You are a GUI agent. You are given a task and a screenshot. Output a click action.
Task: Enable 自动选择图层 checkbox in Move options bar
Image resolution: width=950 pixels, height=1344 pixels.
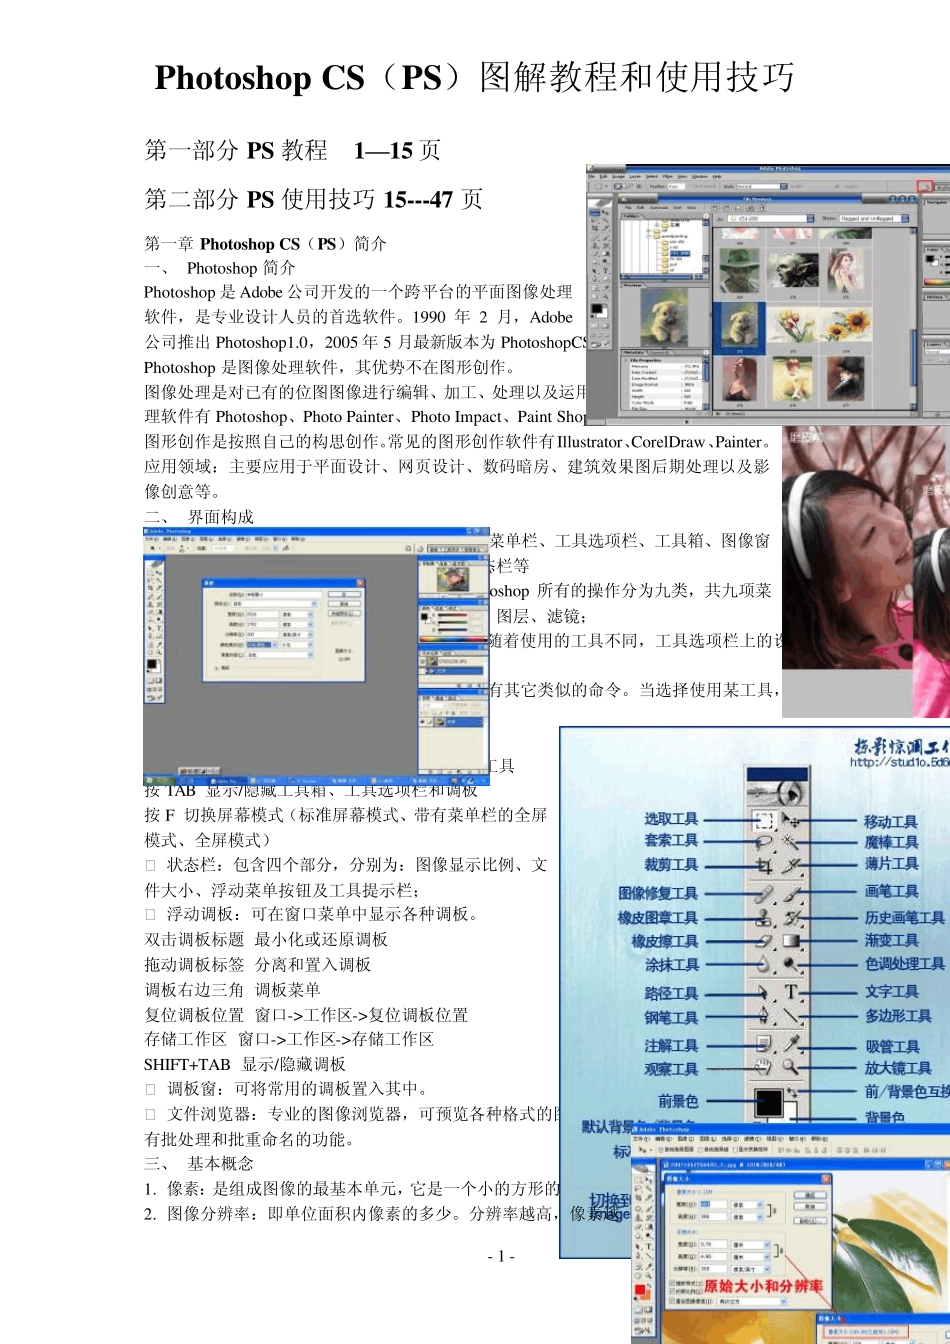click(661, 1150)
